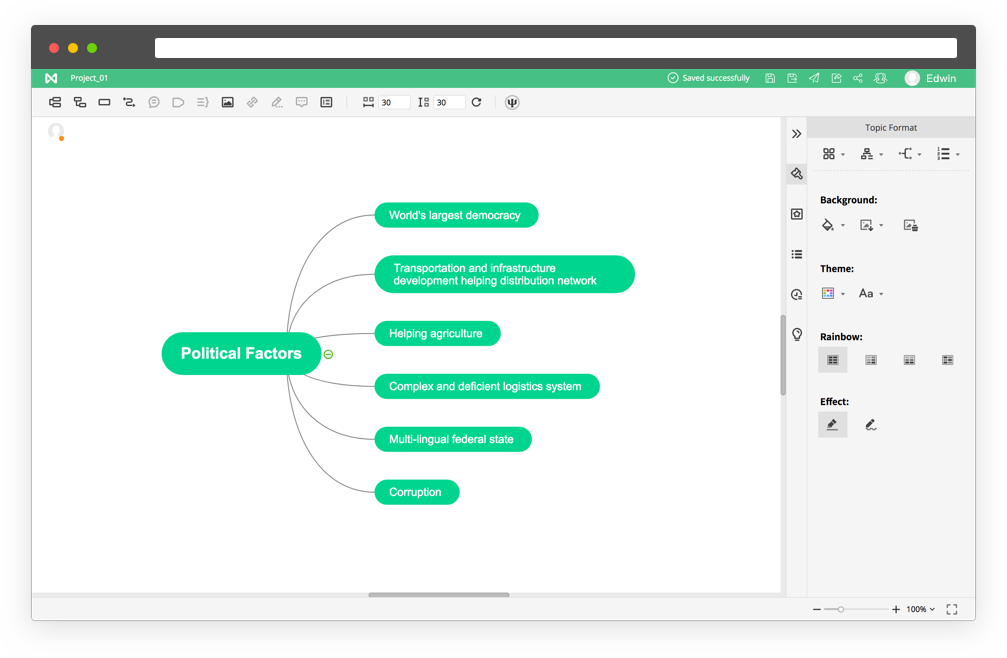Select the Corruption topic node

coord(416,492)
